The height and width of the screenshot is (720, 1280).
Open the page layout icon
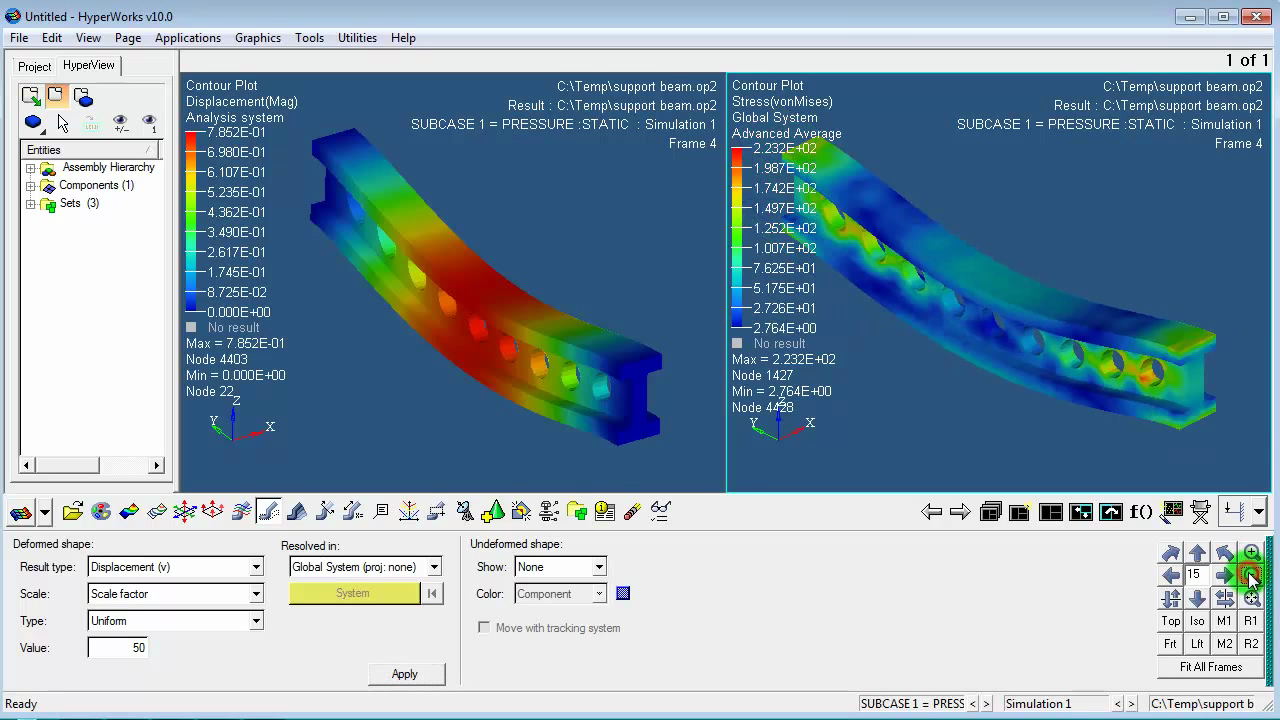pos(1050,512)
